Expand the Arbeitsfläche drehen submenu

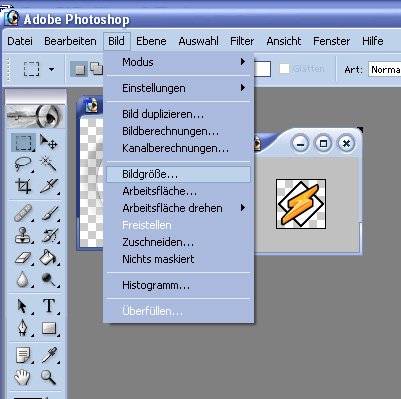click(178, 208)
